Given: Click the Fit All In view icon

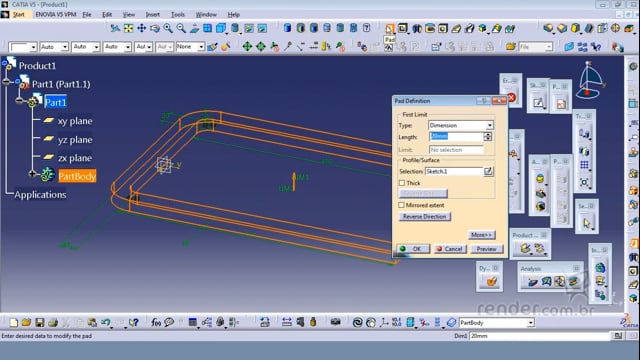Looking at the screenshot, I should (128, 28).
